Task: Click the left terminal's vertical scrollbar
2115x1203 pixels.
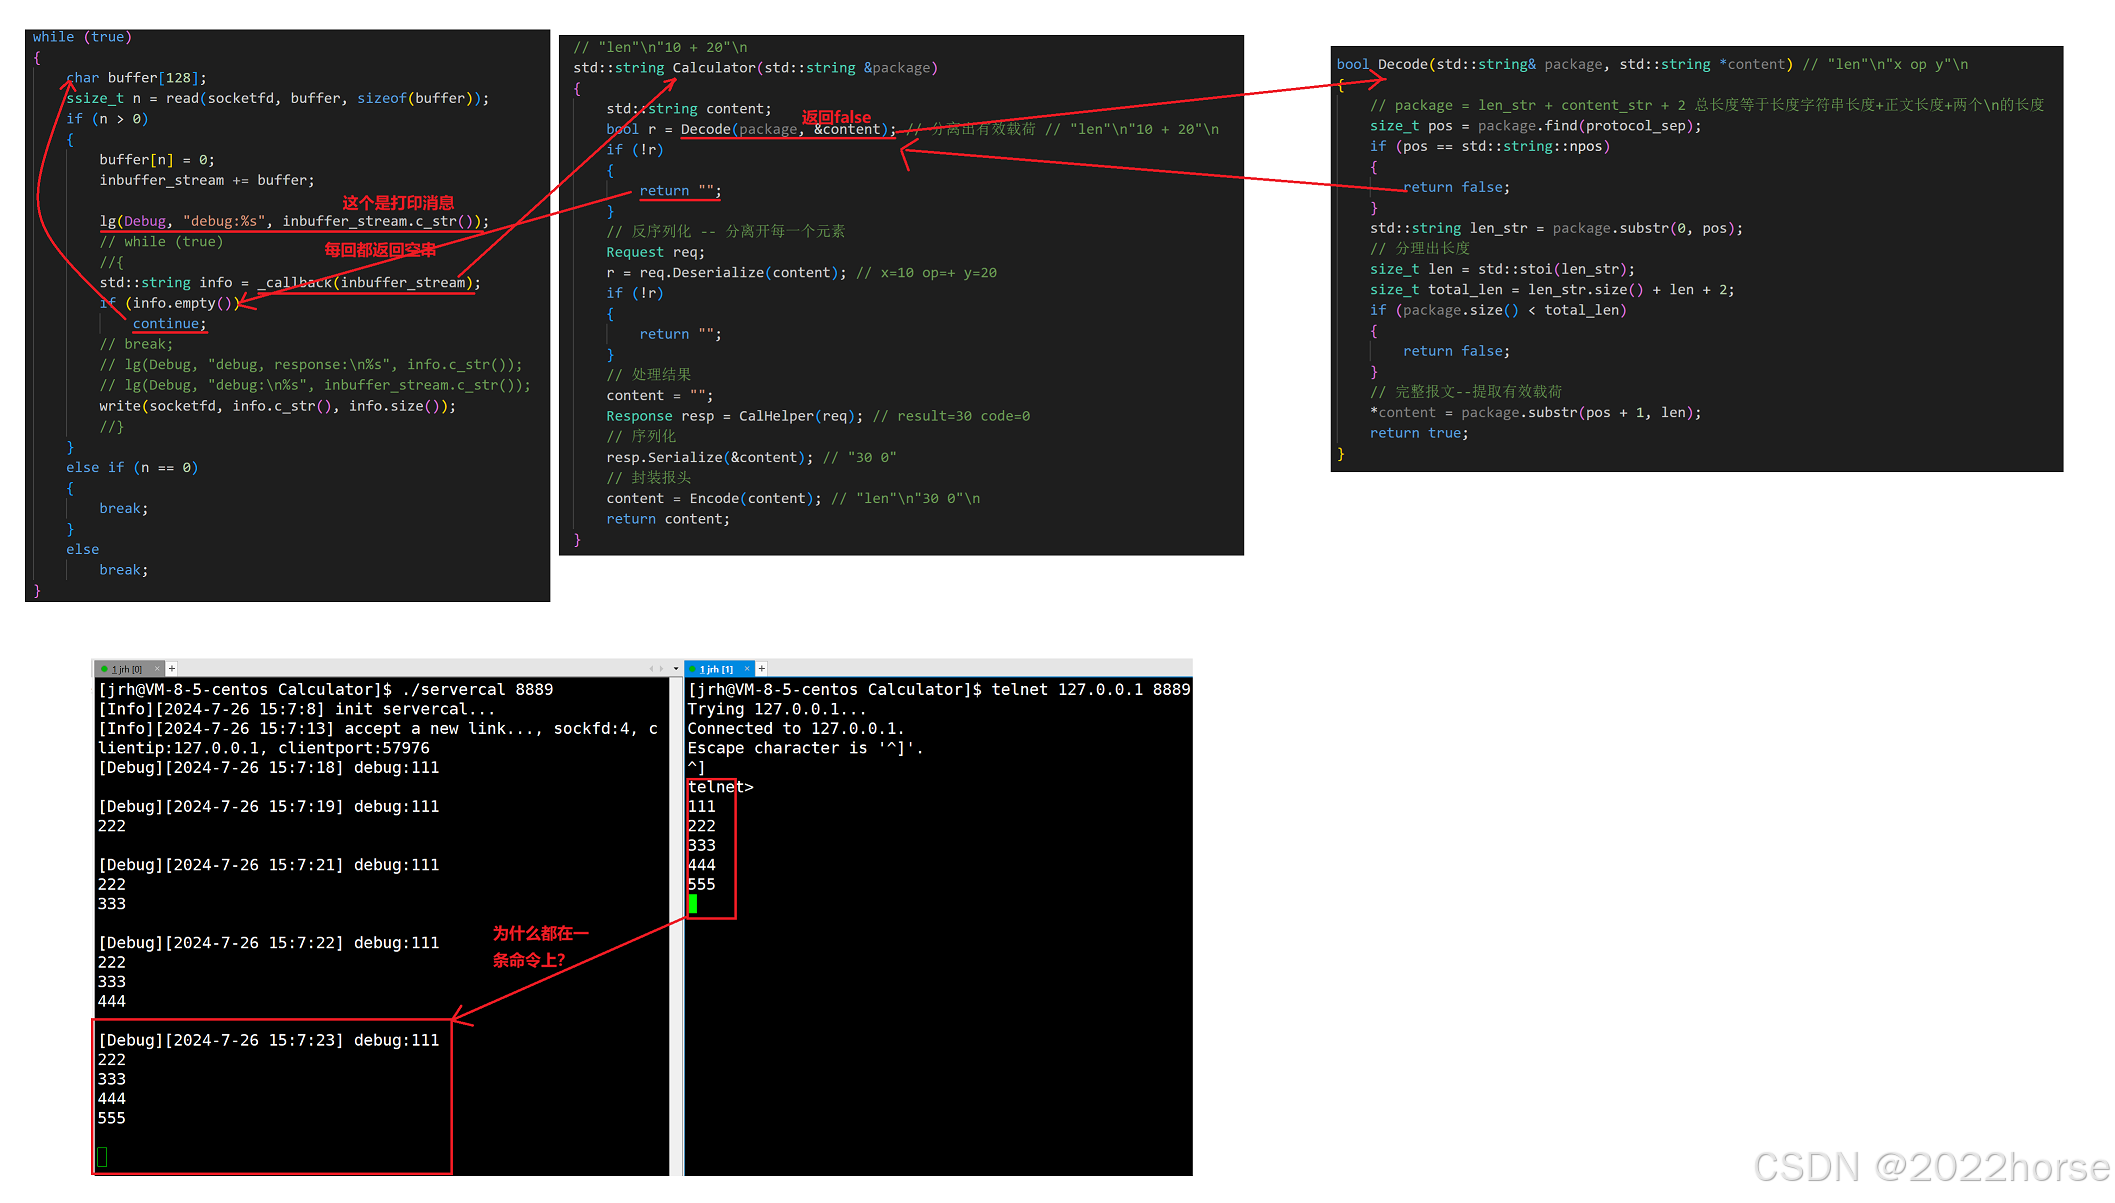Action: pos(676,926)
